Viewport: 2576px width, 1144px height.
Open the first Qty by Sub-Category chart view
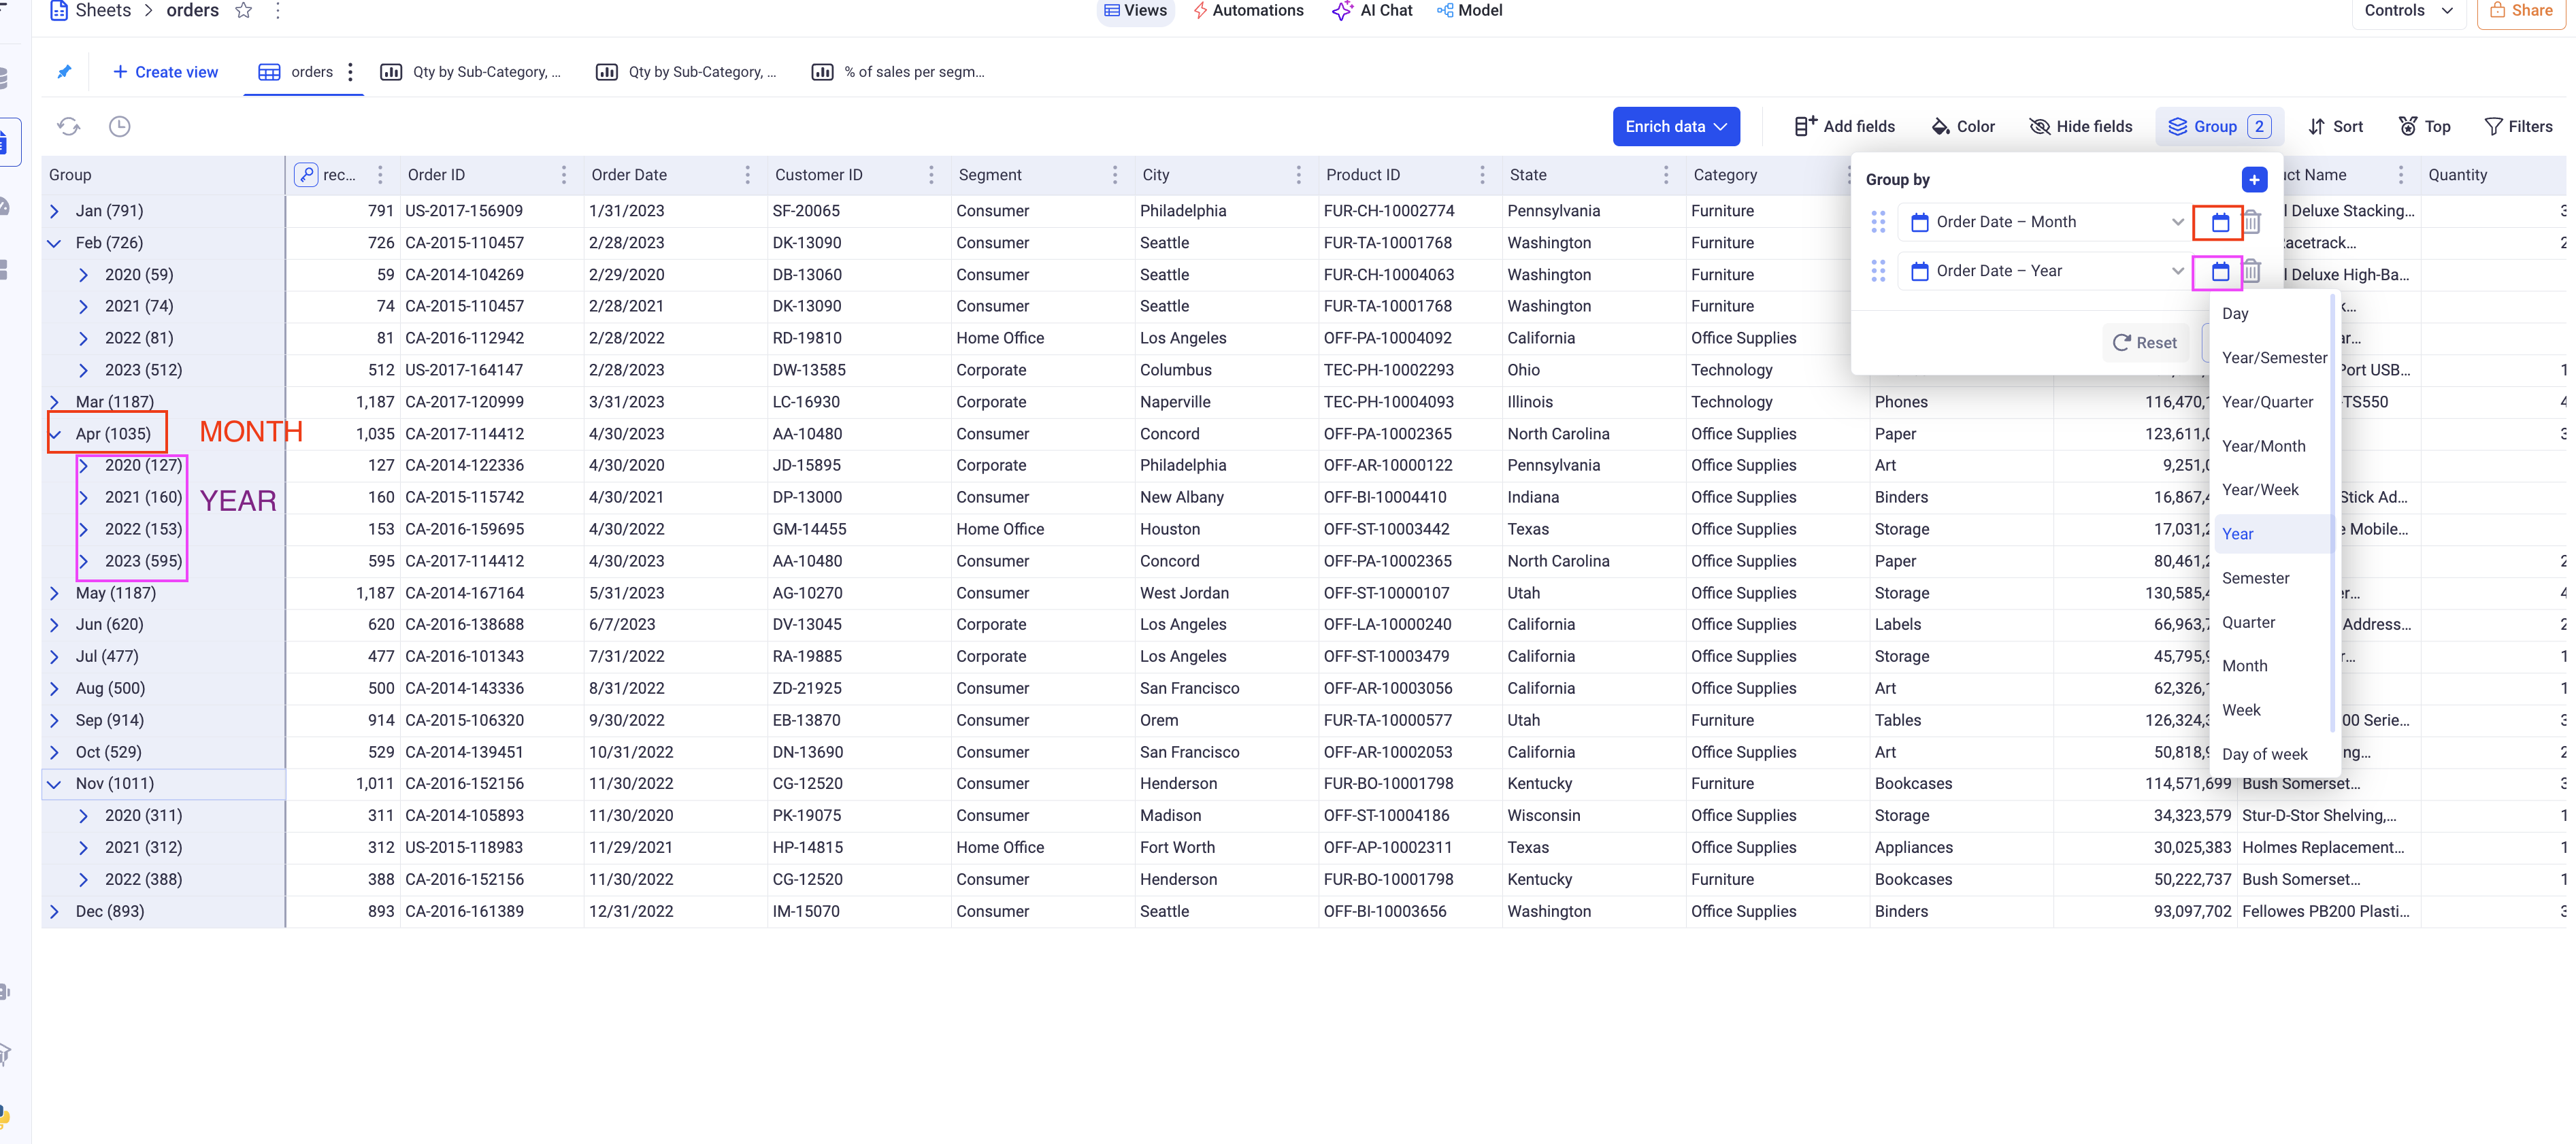pos(471,72)
